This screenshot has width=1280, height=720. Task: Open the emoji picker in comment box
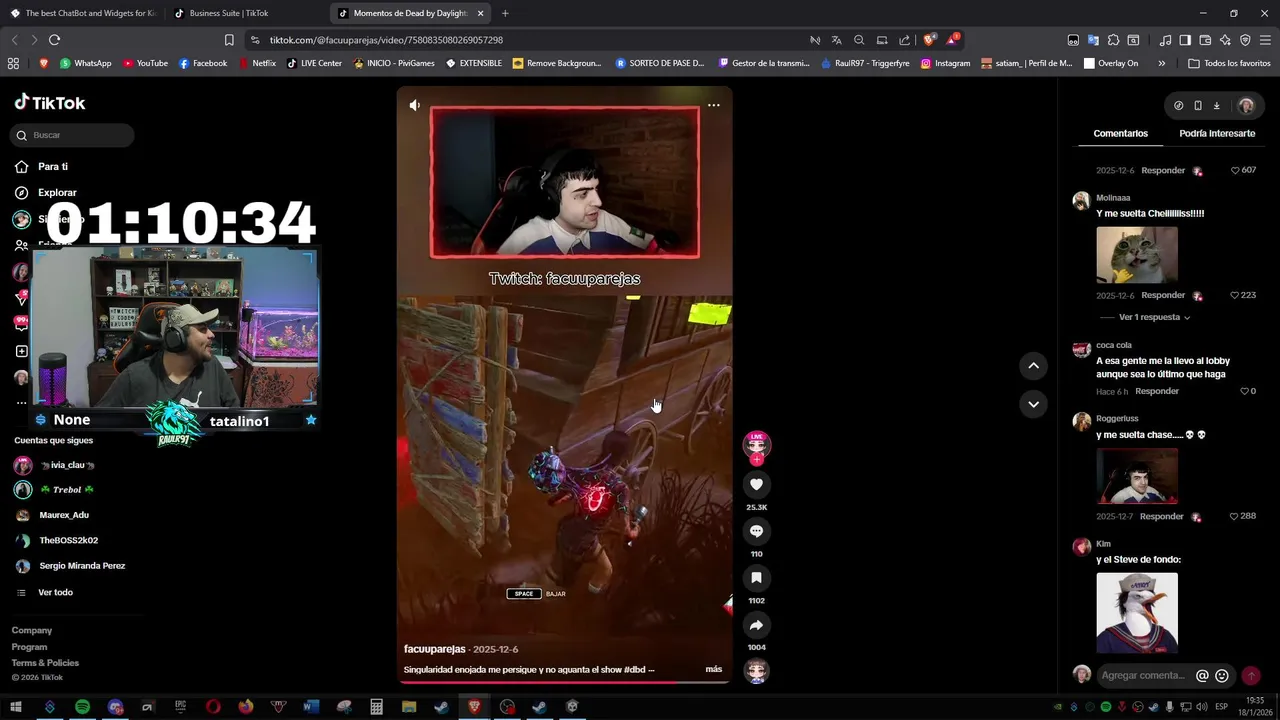(x=1221, y=676)
